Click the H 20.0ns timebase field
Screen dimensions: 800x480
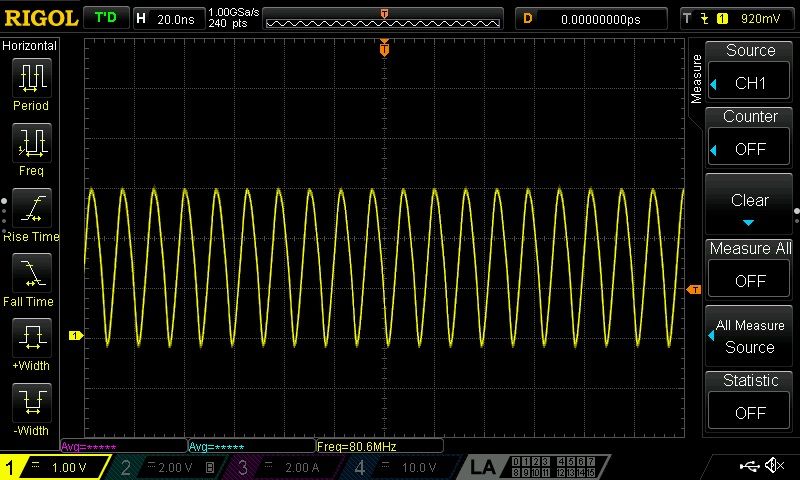click(x=168, y=19)
